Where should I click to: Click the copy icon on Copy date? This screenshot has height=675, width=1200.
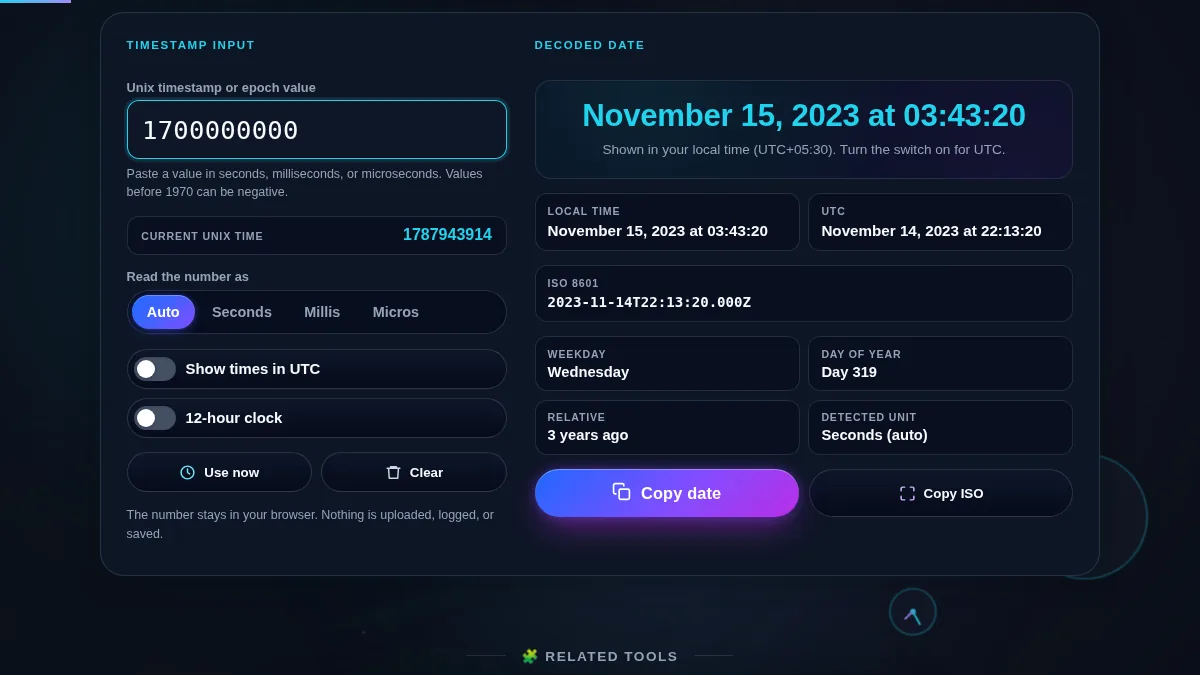tap(621, 492)
